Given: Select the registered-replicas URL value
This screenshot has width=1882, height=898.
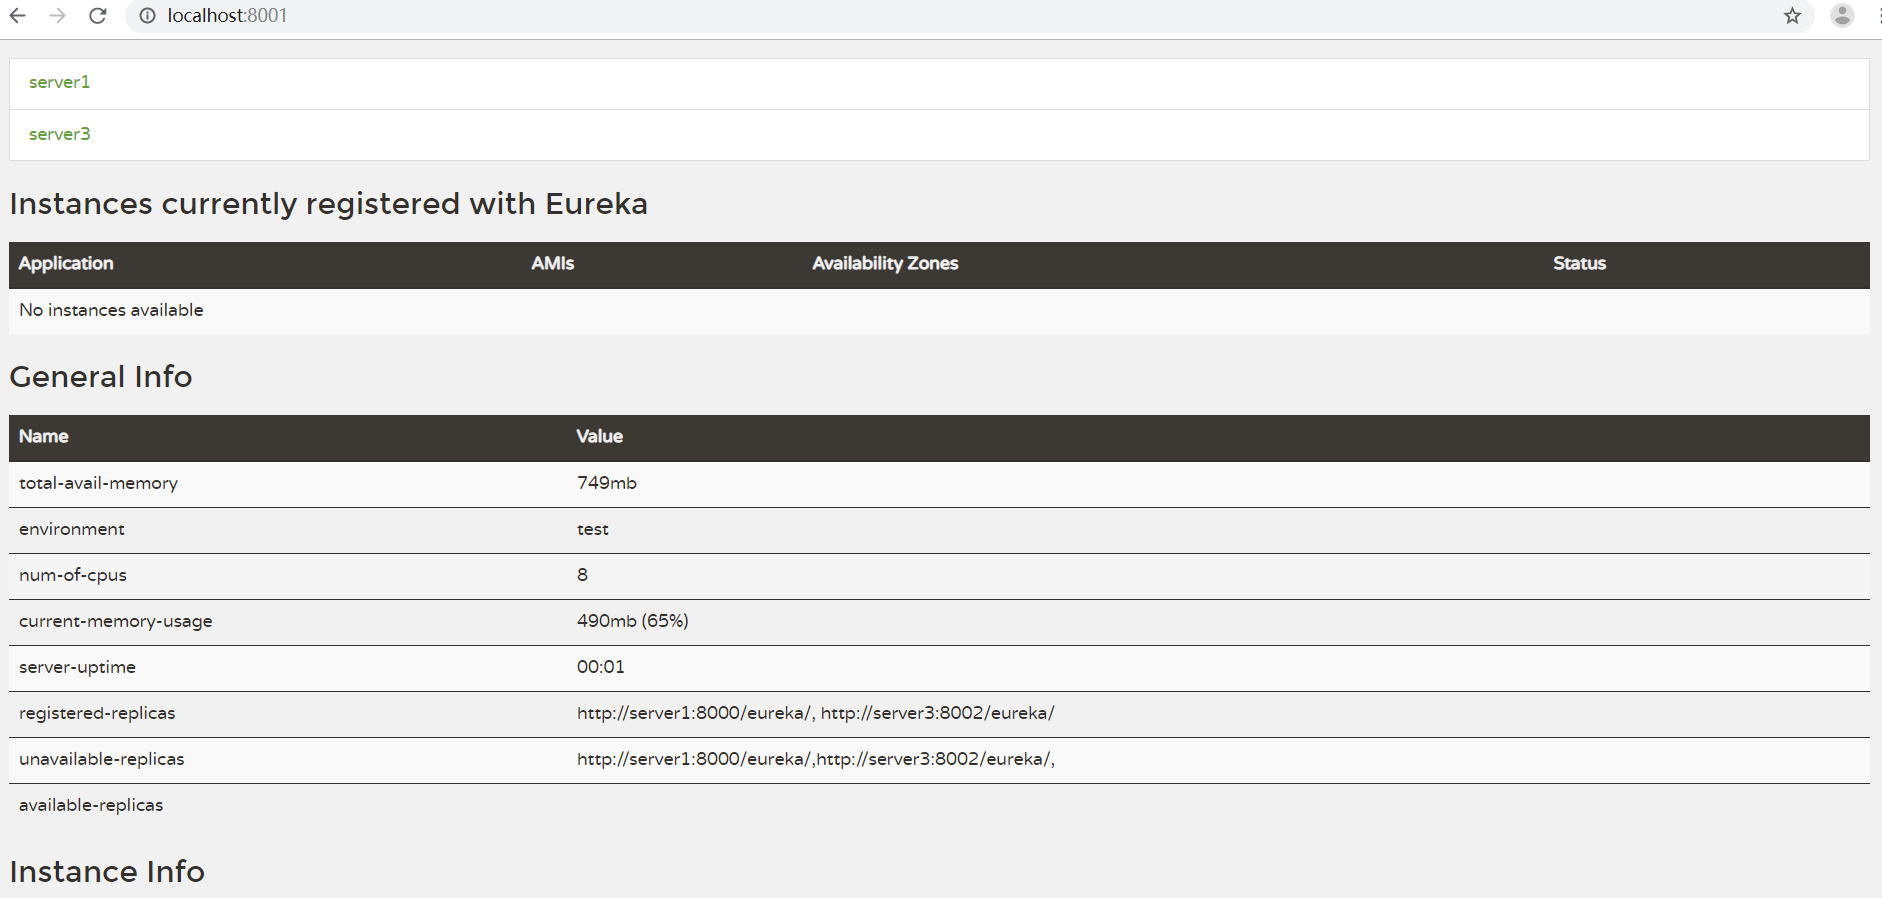Looking at the screenshot, I should pos(816,713).
